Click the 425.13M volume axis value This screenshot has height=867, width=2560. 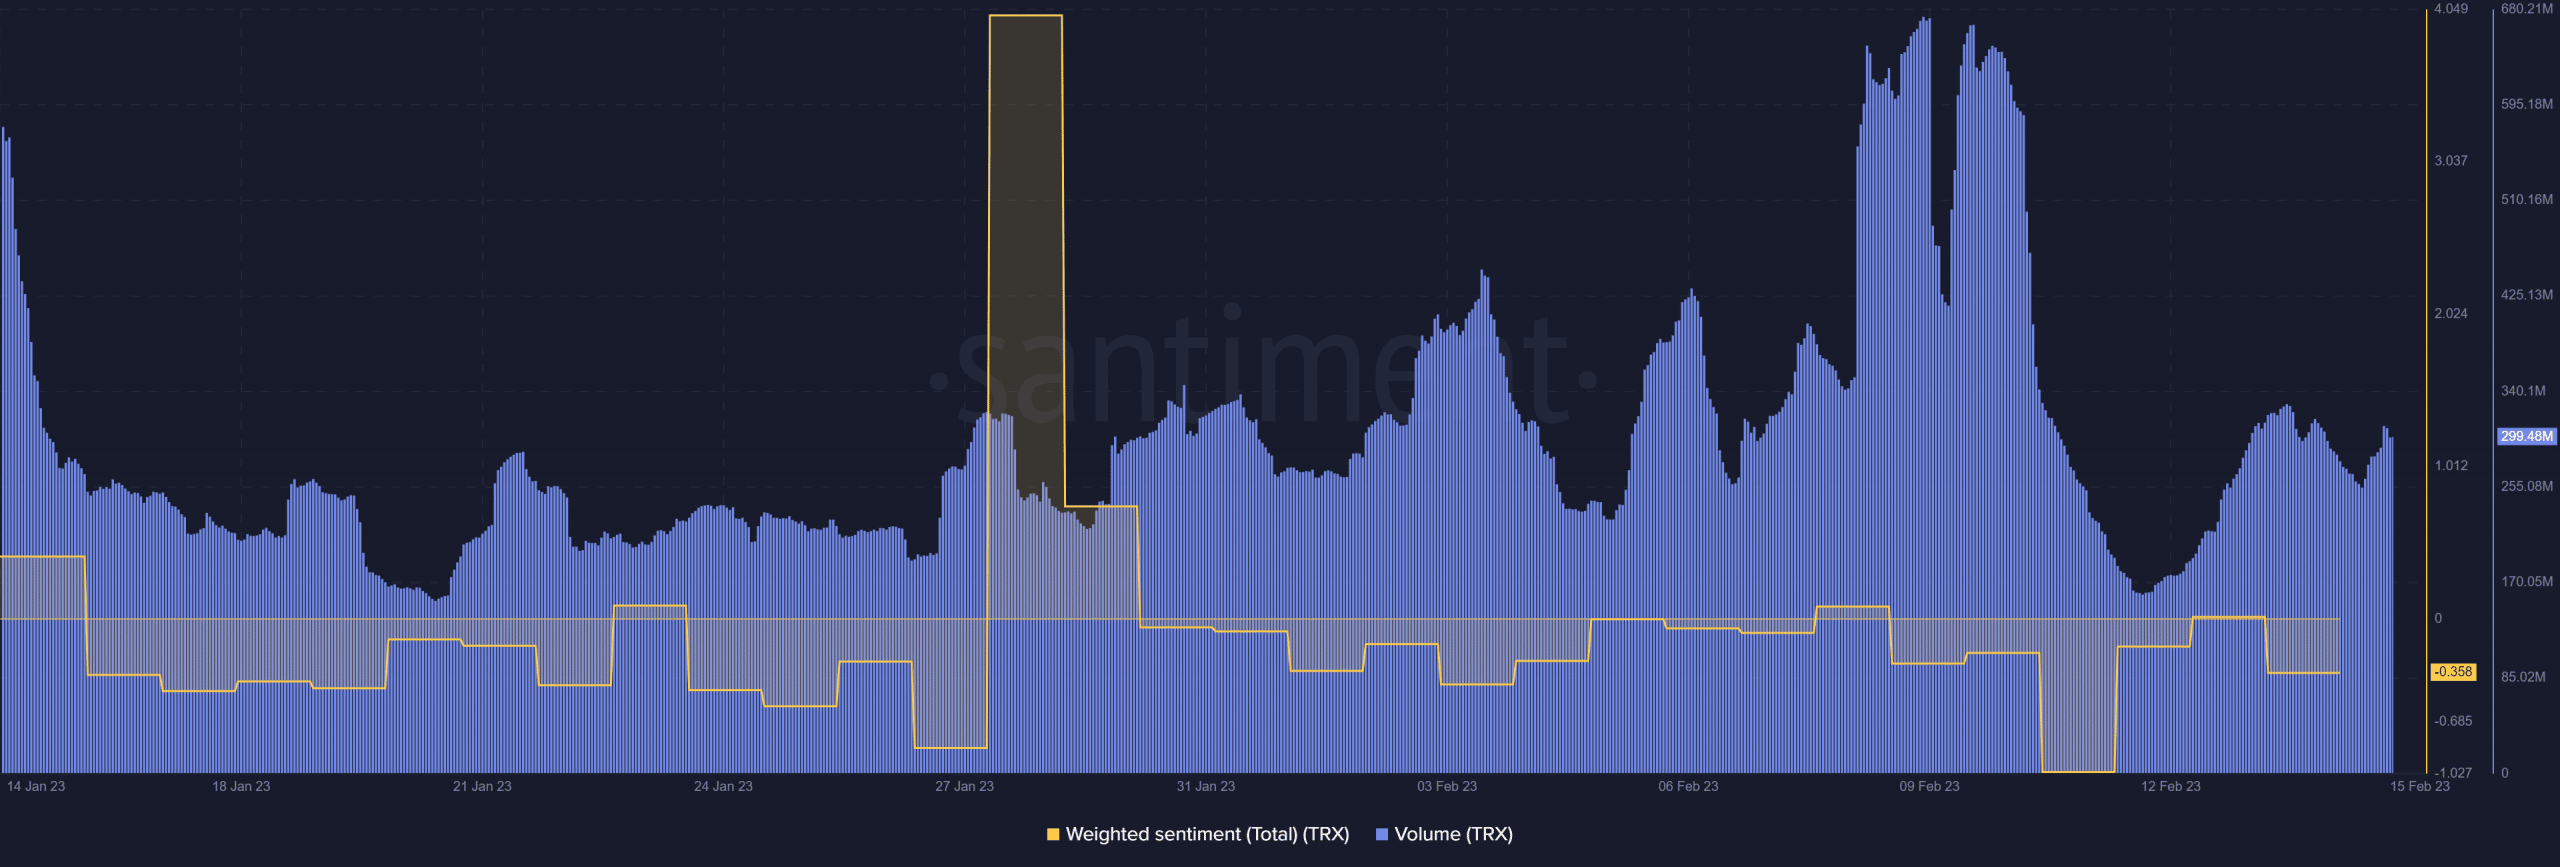(2527, 295)
